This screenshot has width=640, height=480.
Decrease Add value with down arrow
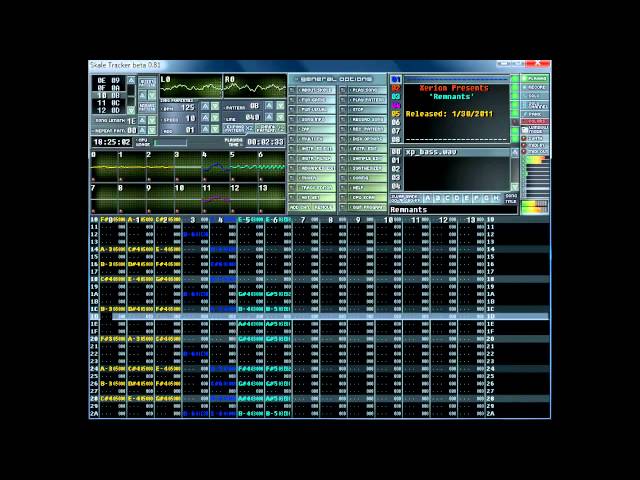215,129
